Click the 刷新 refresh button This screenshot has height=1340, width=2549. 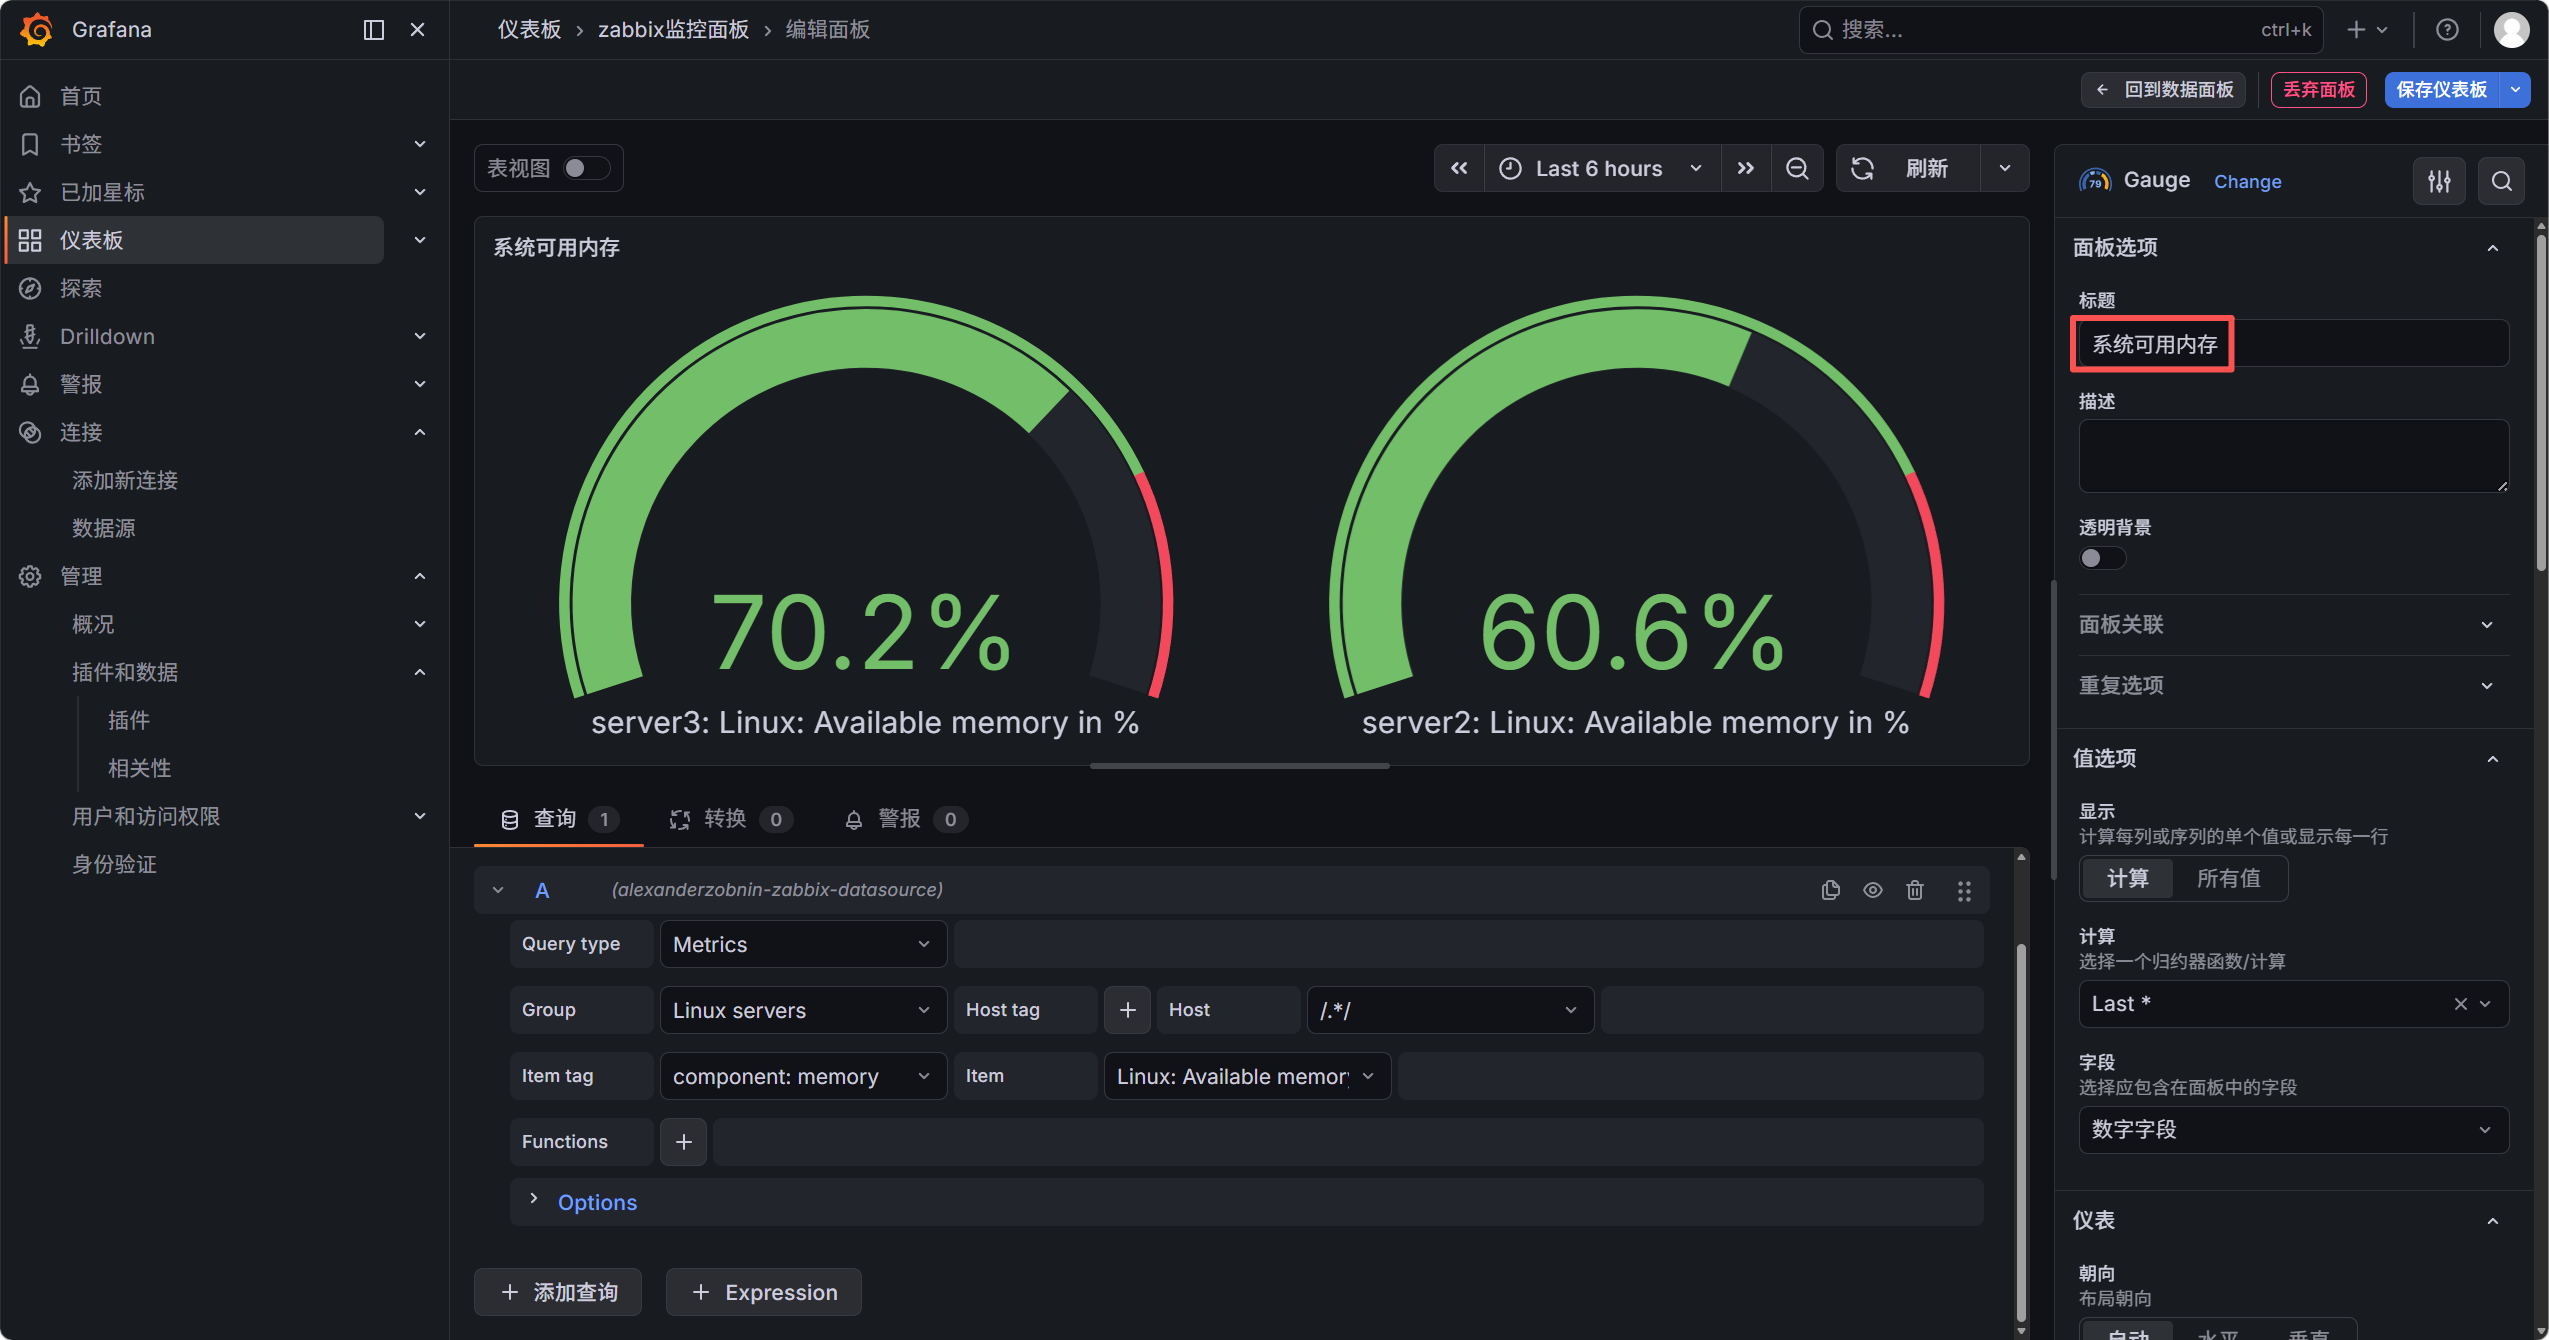tap(1907, 168)
